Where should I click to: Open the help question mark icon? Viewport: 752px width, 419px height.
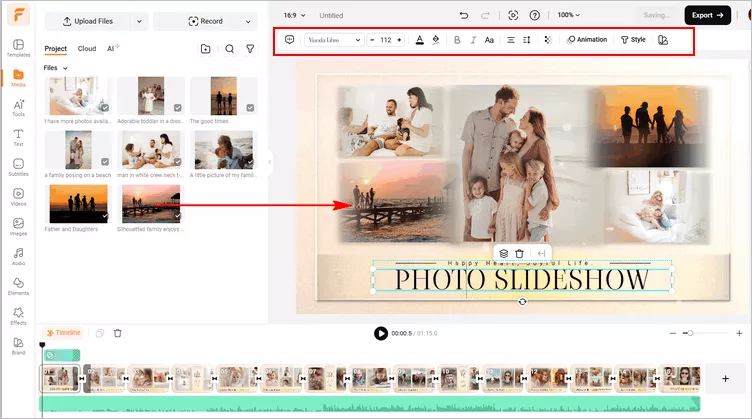tap(534, 15)
